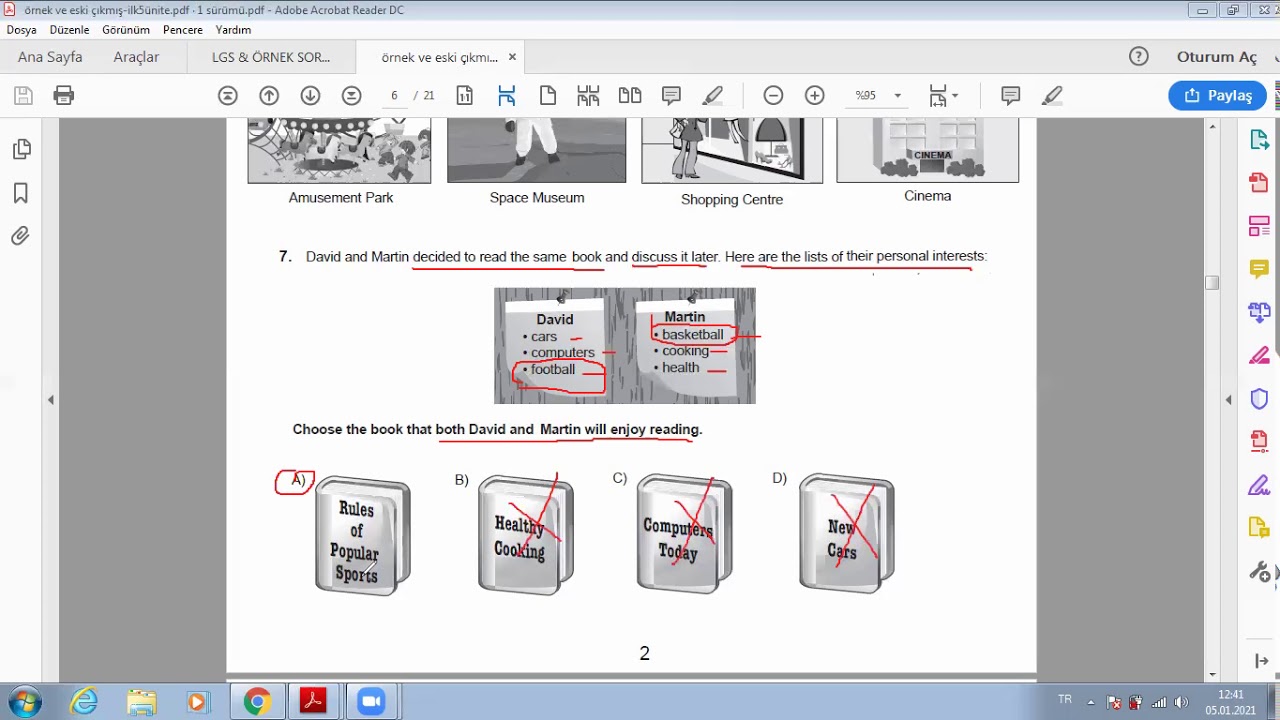Image resolution: width=1280 pixels, height=720 pixels.
Task: Open yellow Comment tool in right pane
Action: [x=1259, y=269]
